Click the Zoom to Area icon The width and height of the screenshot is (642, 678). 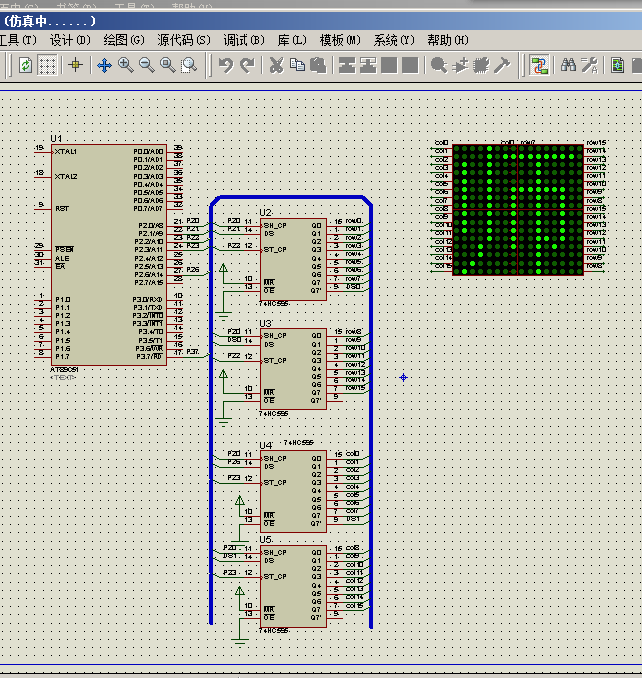pos(189,65)
